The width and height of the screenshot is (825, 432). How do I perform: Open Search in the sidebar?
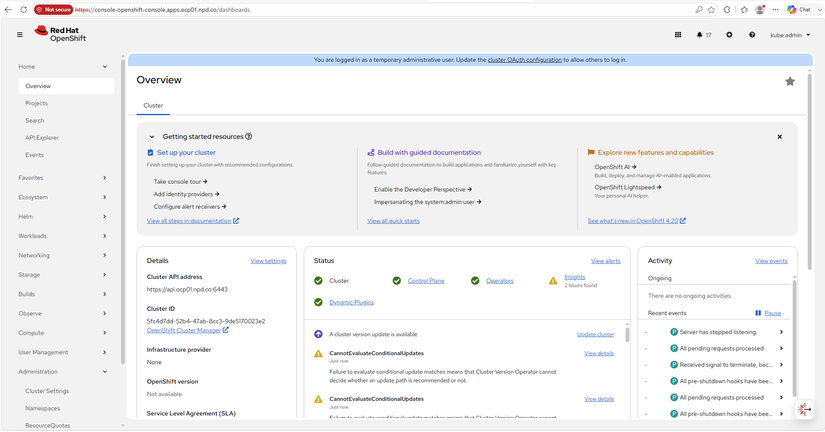[35, 120]
